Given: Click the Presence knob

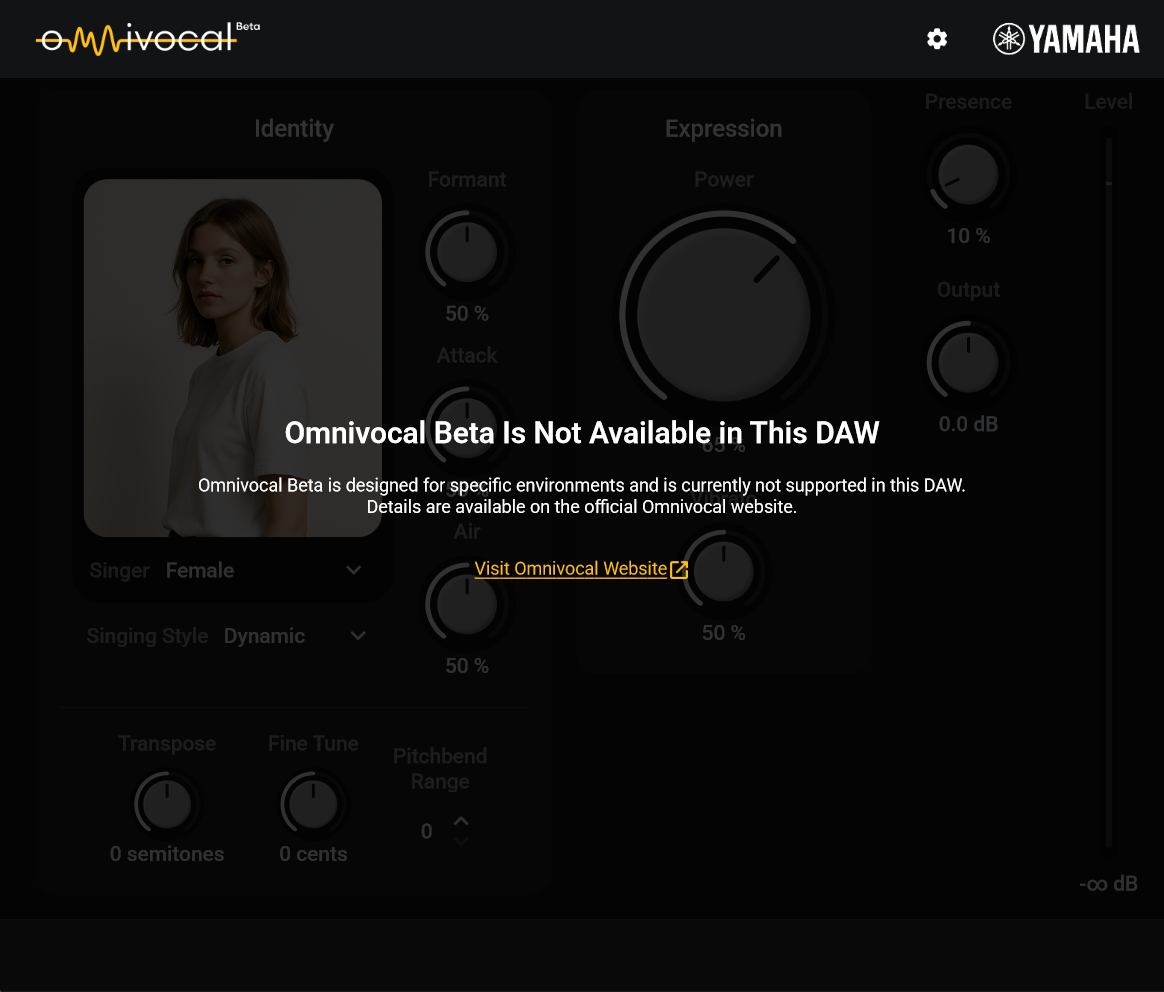Looking at the screenshot, I should [x=968, y=173].
